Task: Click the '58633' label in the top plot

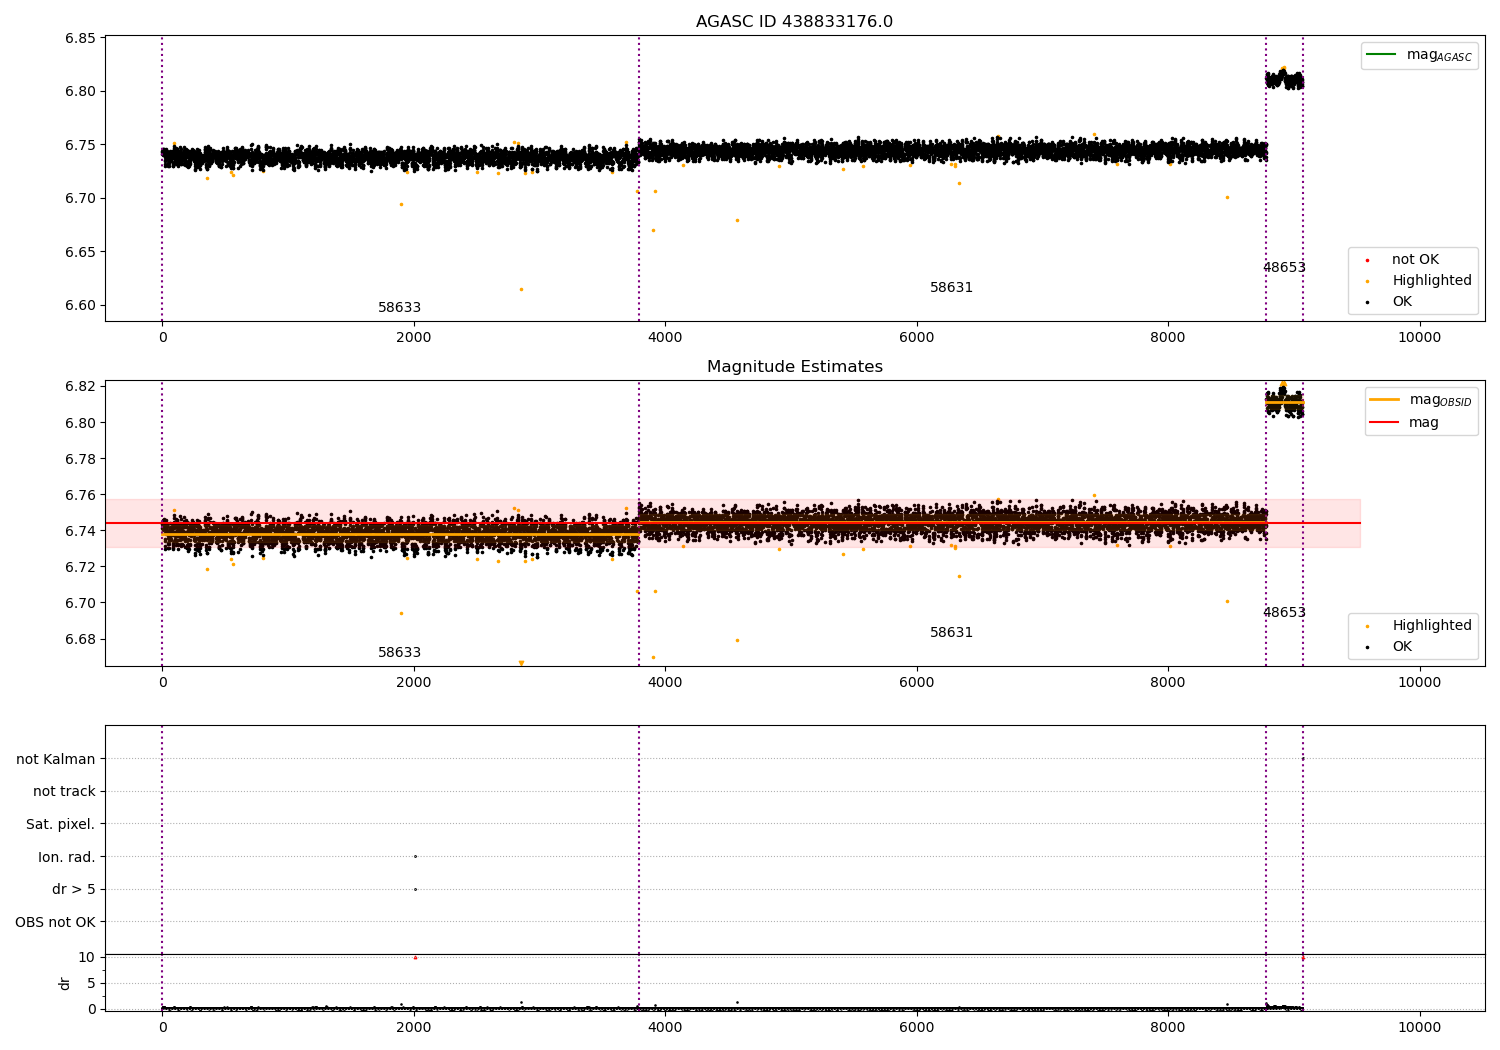Action: coord(399,308)
